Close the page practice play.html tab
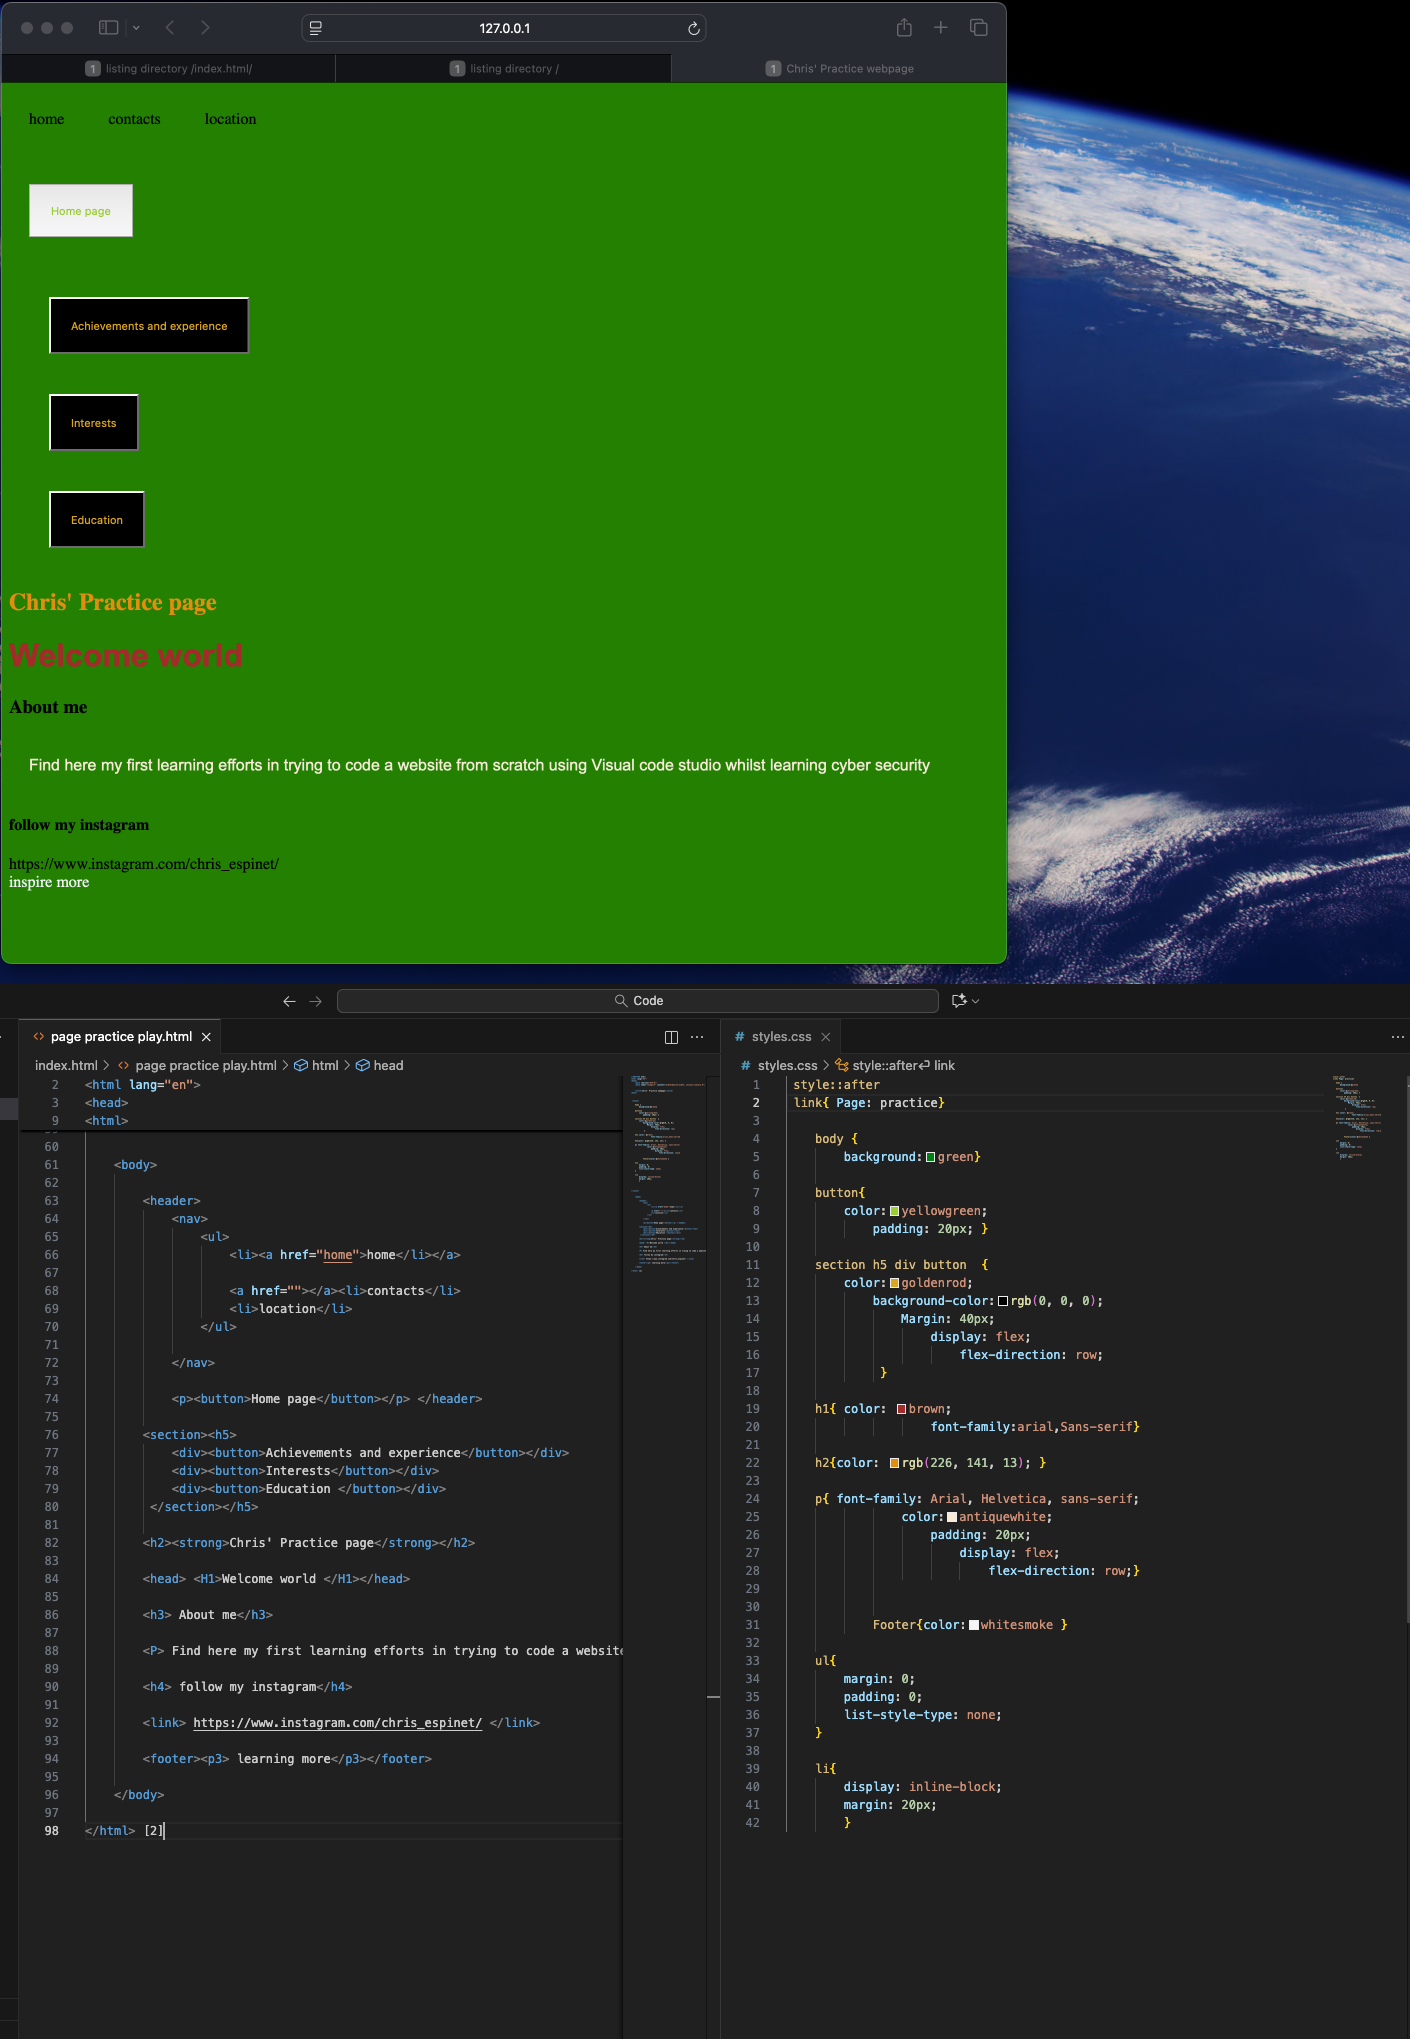The height and width of the screenshot is (2039, 1410). point(206,1037)
